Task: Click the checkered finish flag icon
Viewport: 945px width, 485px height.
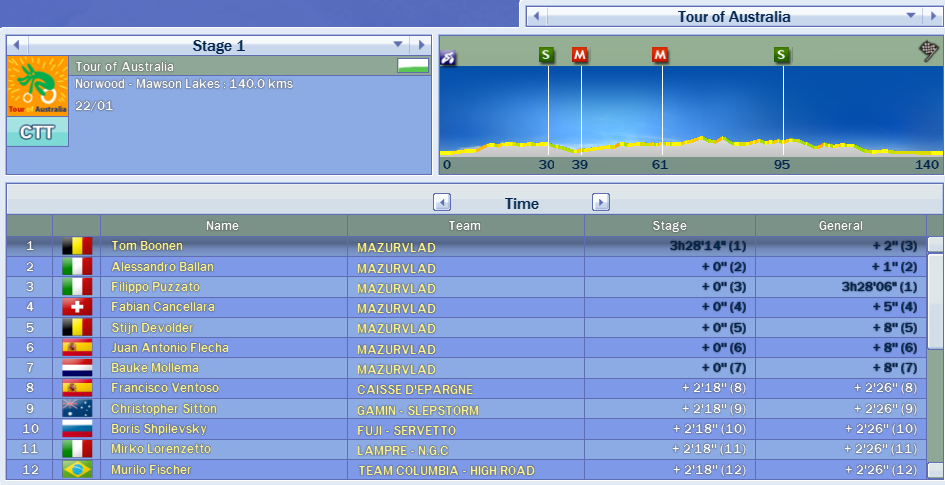Action: (928, 52)
